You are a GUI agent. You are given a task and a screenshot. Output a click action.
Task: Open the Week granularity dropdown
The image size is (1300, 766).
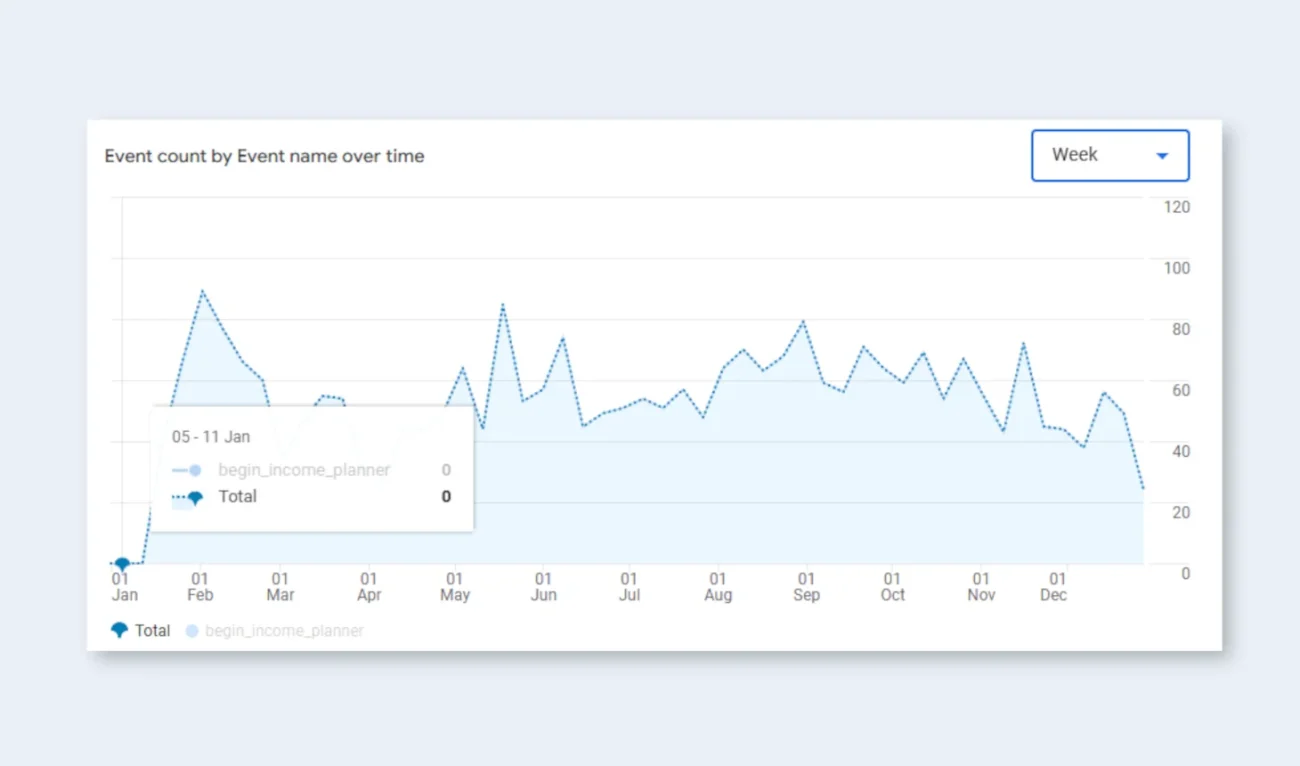pos(1110,155)
